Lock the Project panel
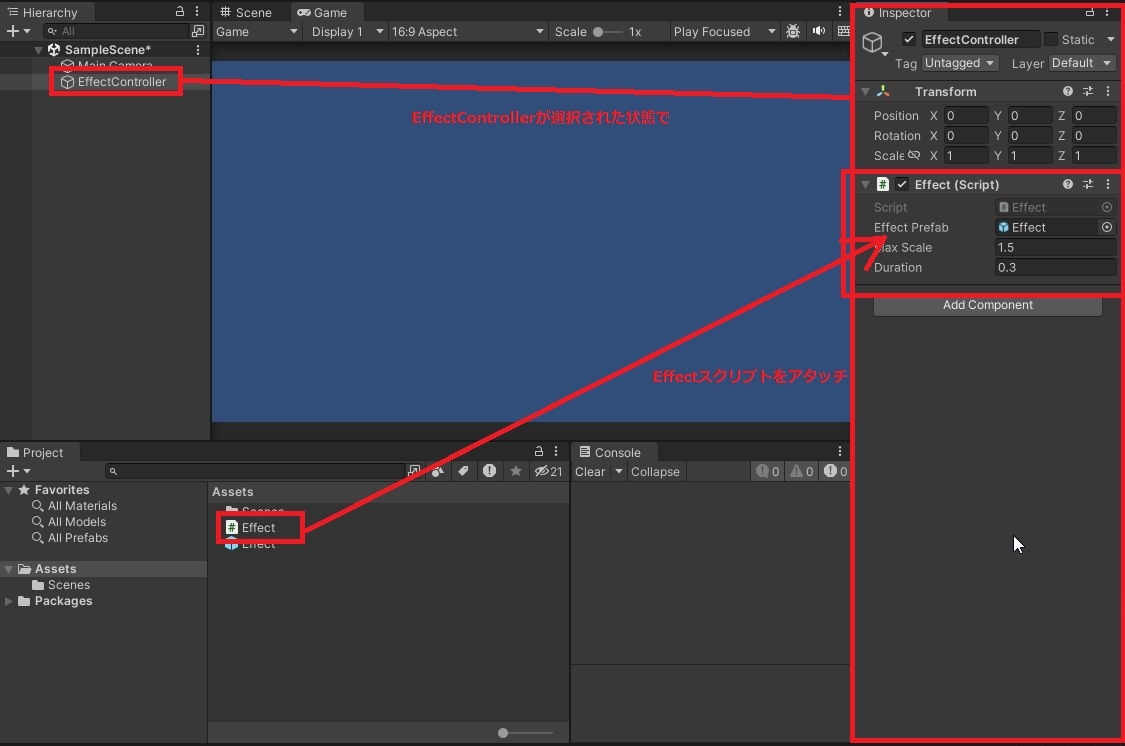1125x746 pixels. [x=538, y=451]
